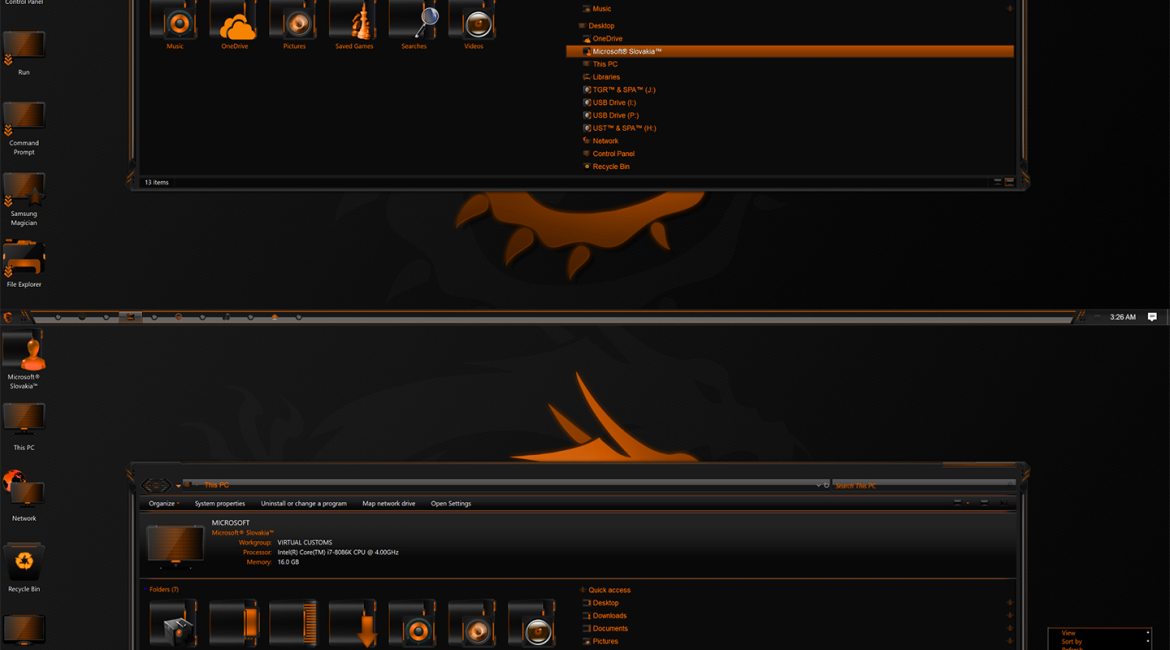
Task: Click the Open Settings button
Action: 450,504
